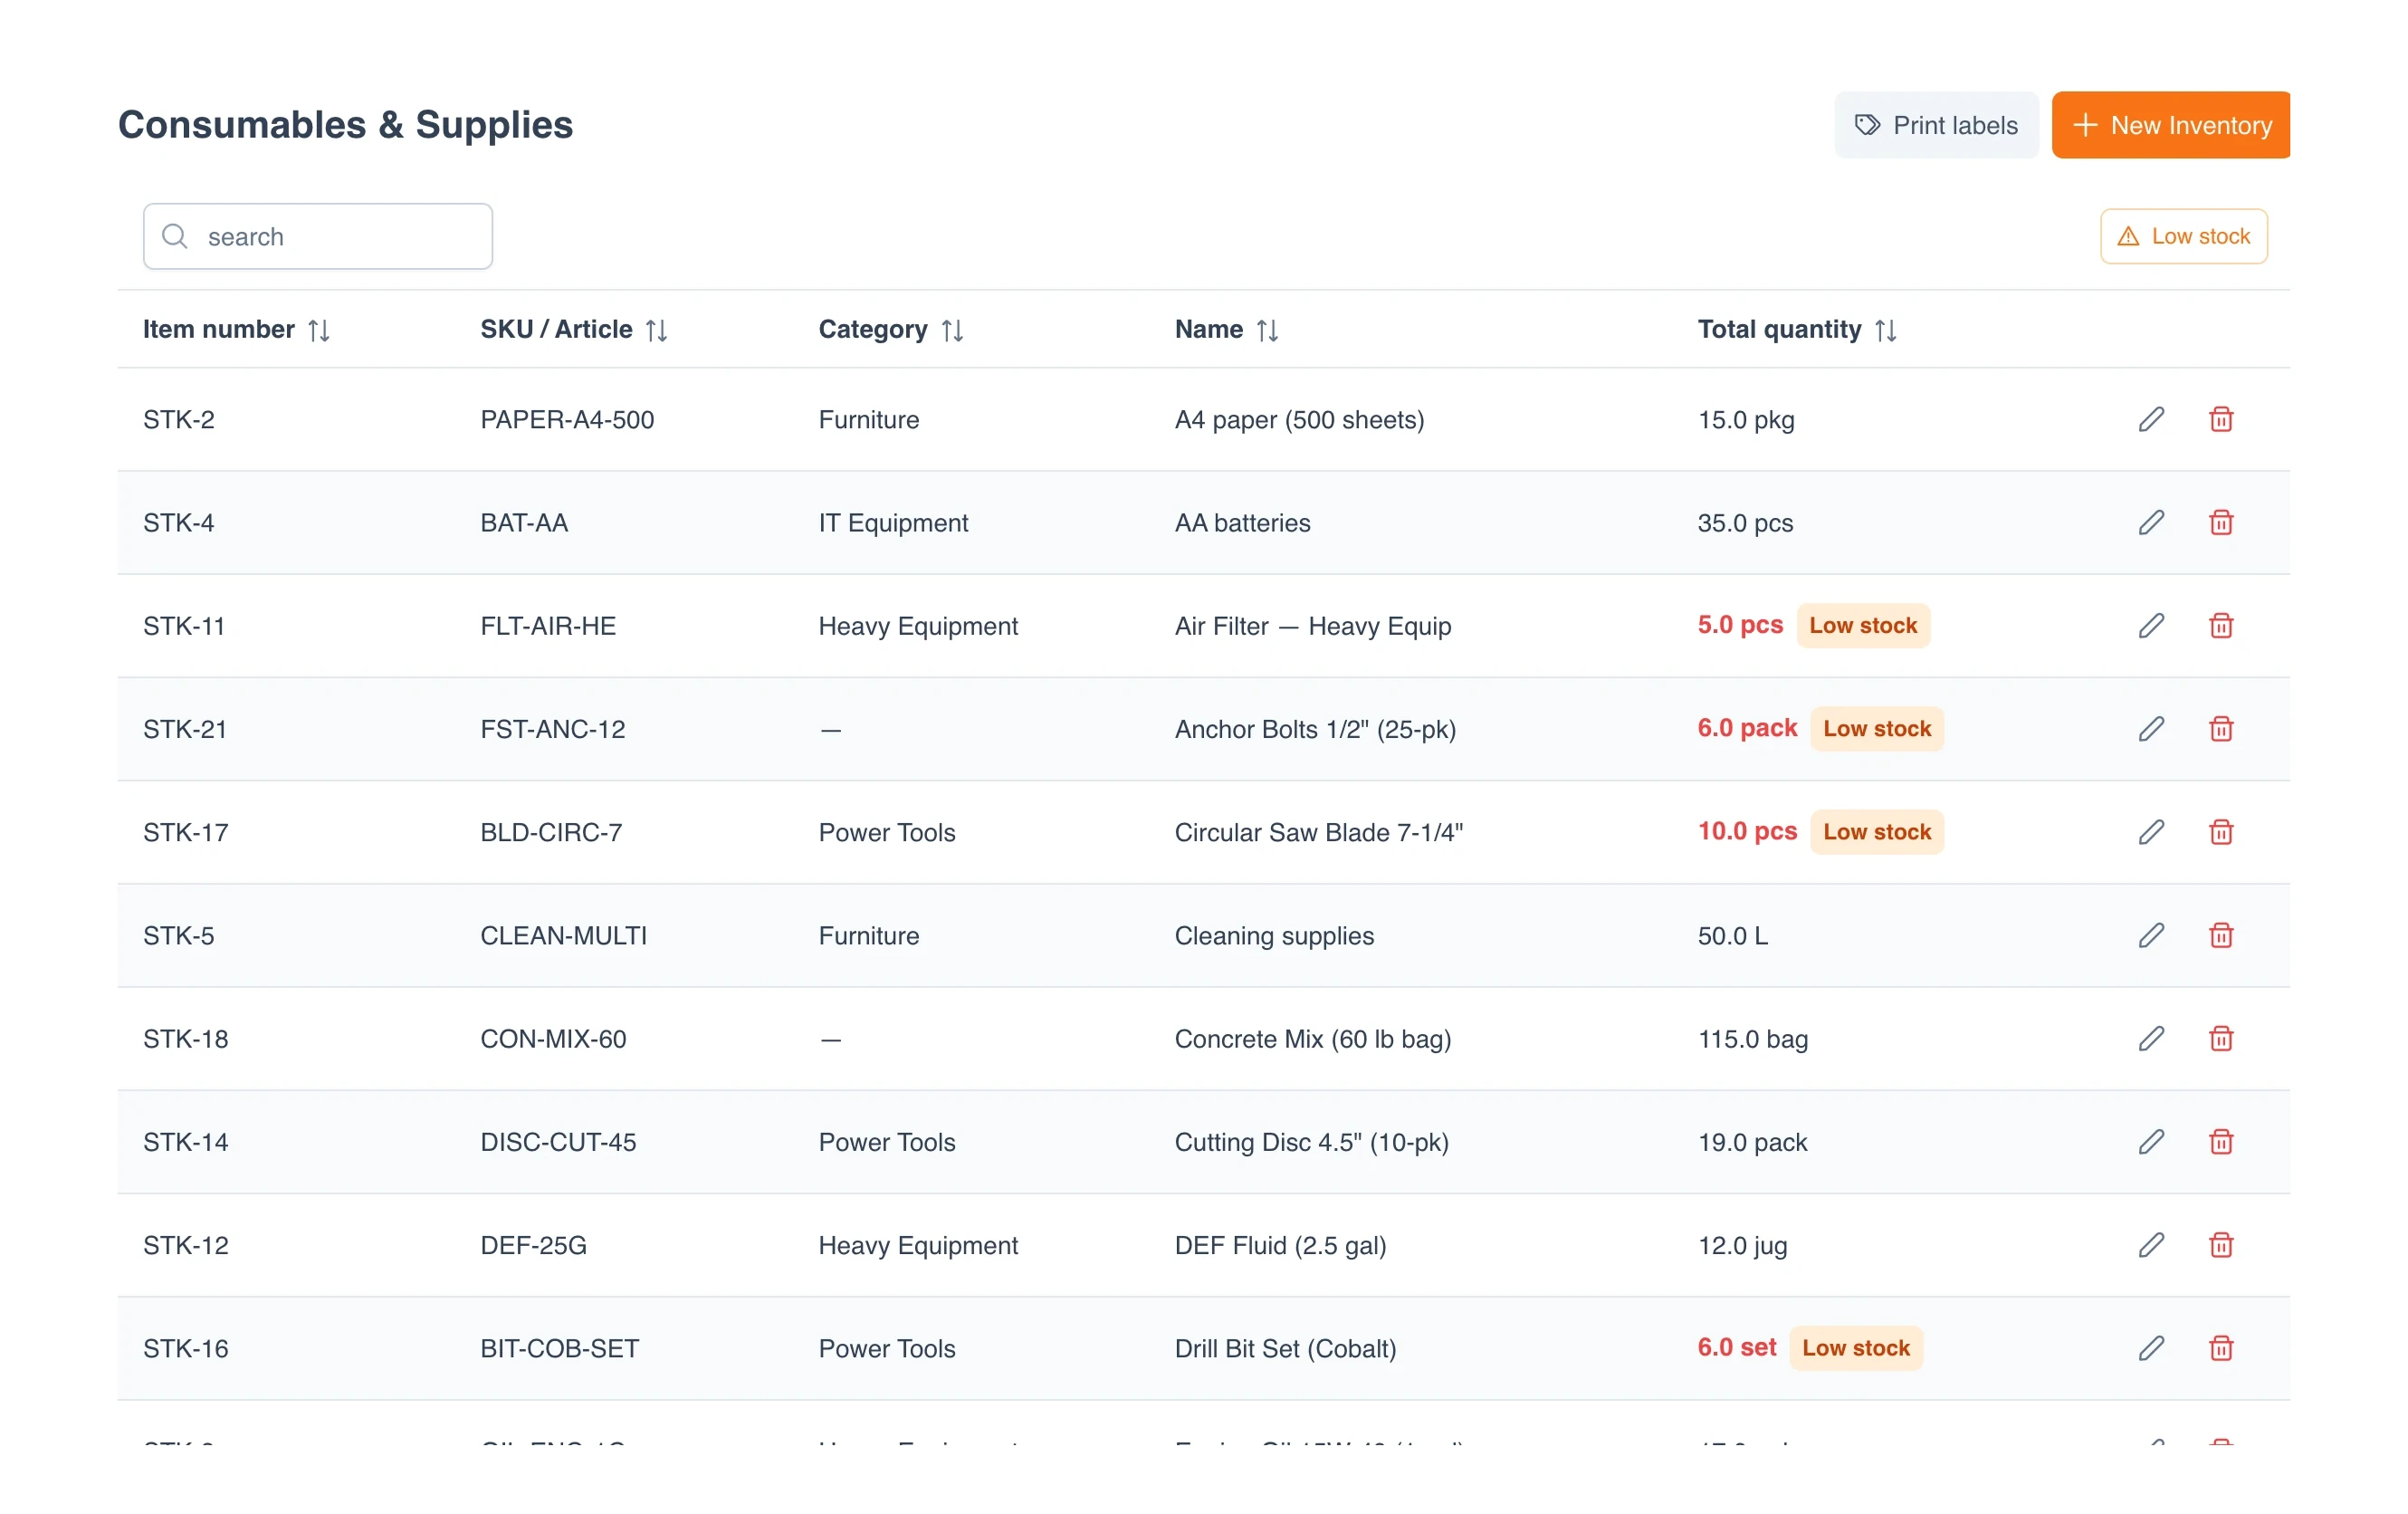Click the name AA batteries

tap(1242, 522)
